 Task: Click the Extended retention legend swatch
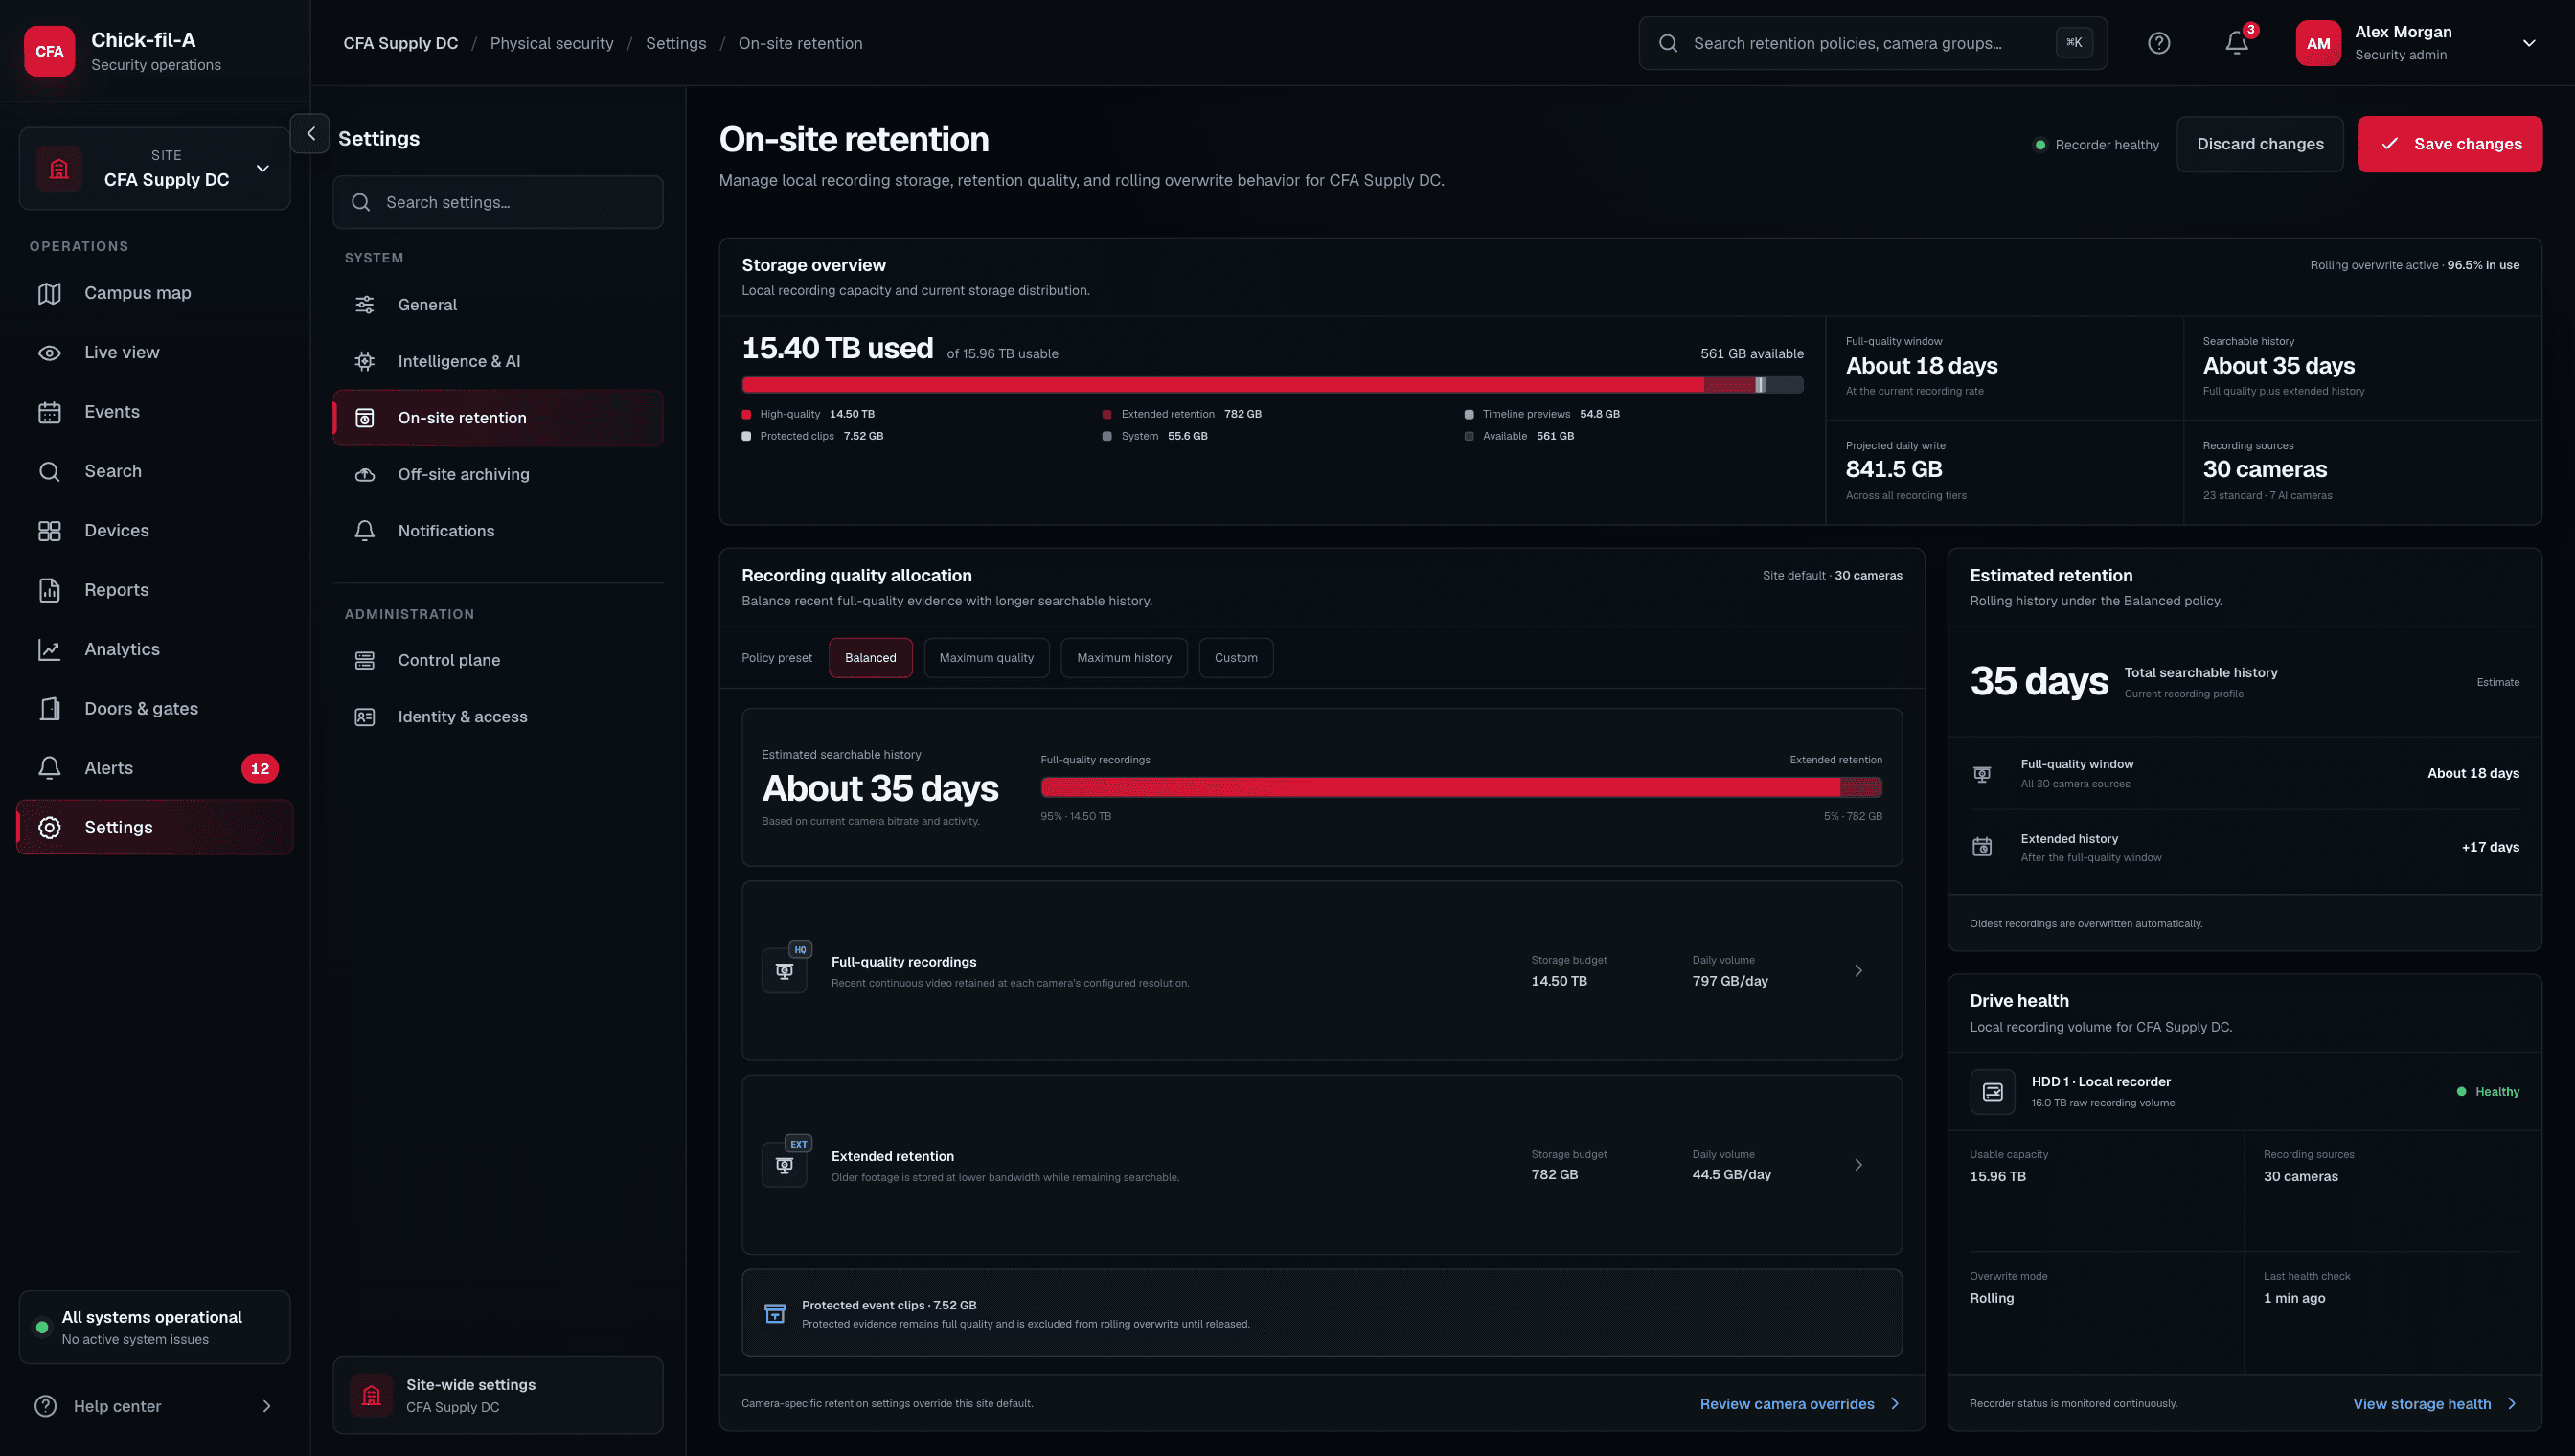tap(1107, 414)
